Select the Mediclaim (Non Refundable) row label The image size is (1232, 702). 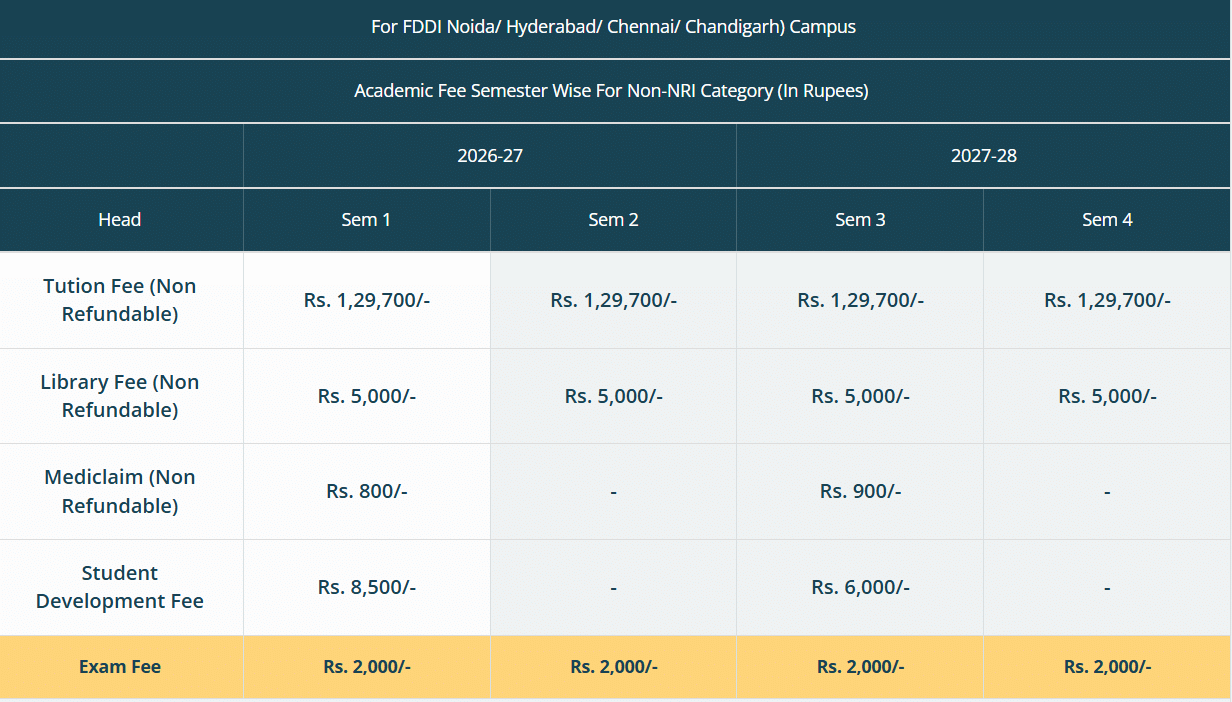click(120, 491)
